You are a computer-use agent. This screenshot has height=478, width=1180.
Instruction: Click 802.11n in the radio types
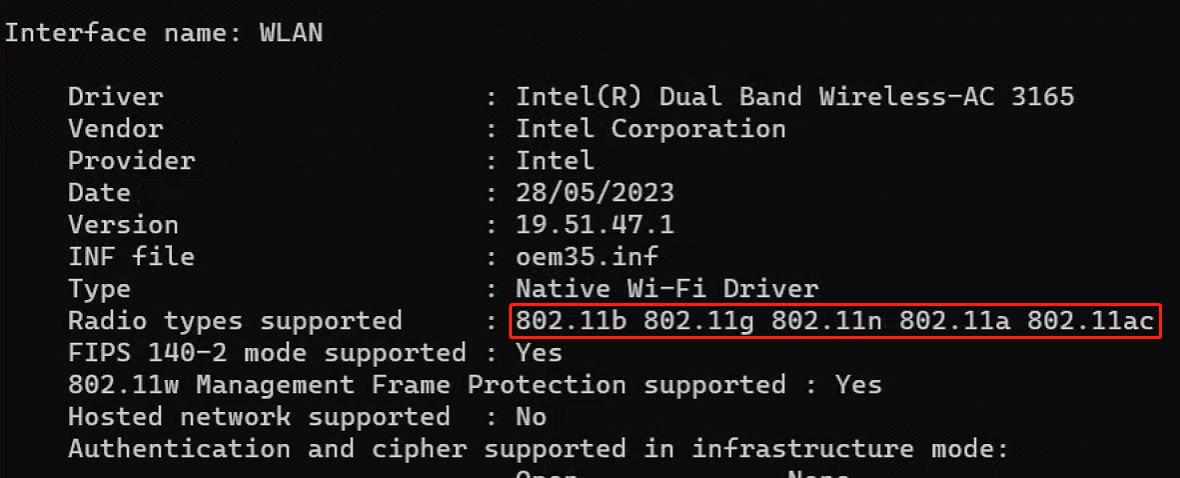827,321
